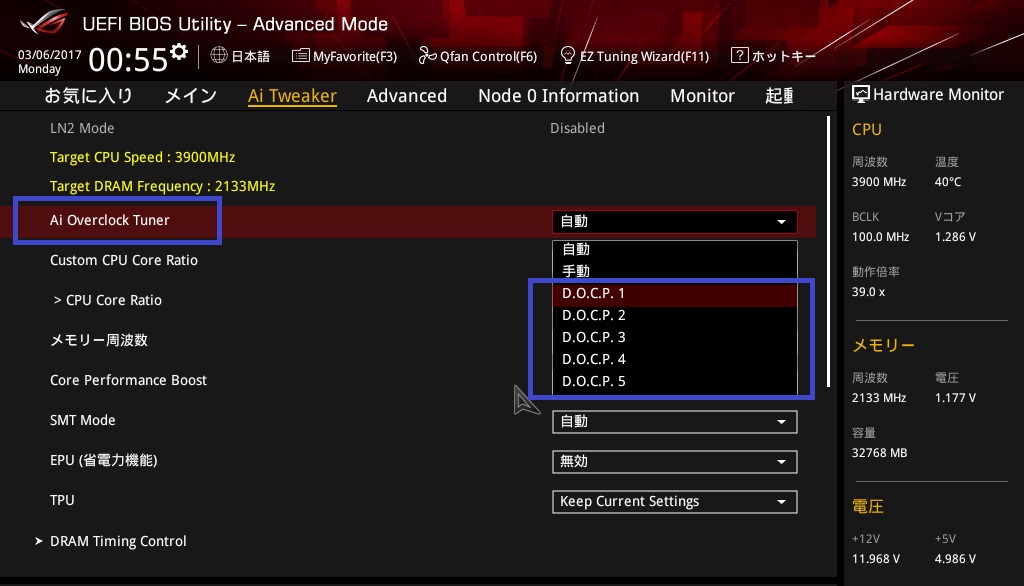Click Qfan Control(F6) label
Screen dimensions: 1024x586
(488, 56)
